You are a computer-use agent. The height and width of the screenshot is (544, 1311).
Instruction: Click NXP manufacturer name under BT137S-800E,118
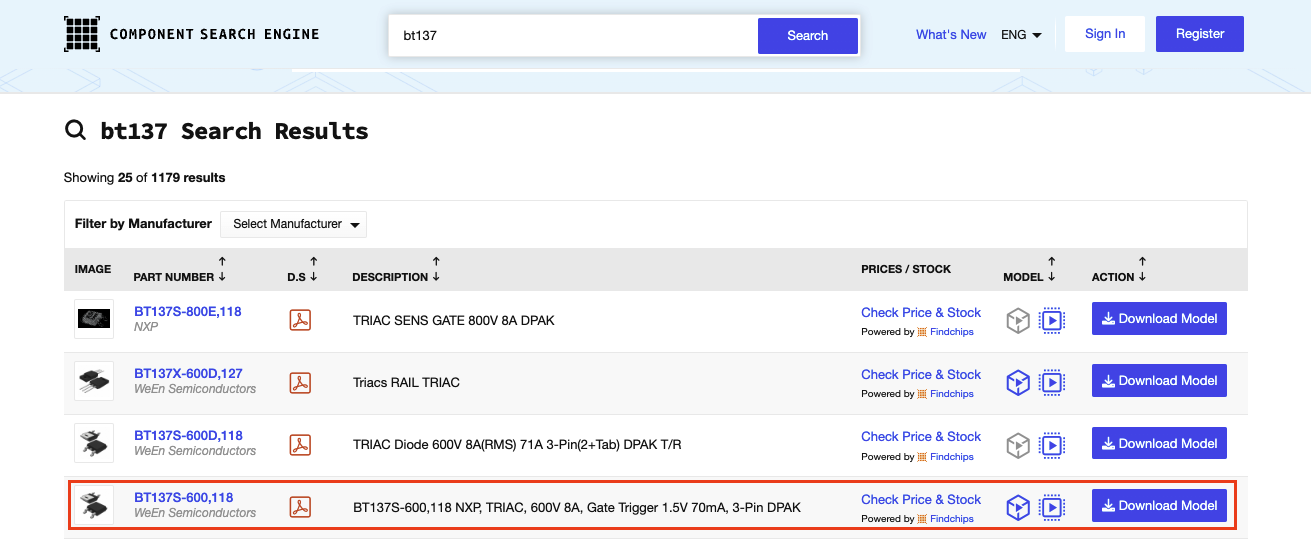pos(146,327)
